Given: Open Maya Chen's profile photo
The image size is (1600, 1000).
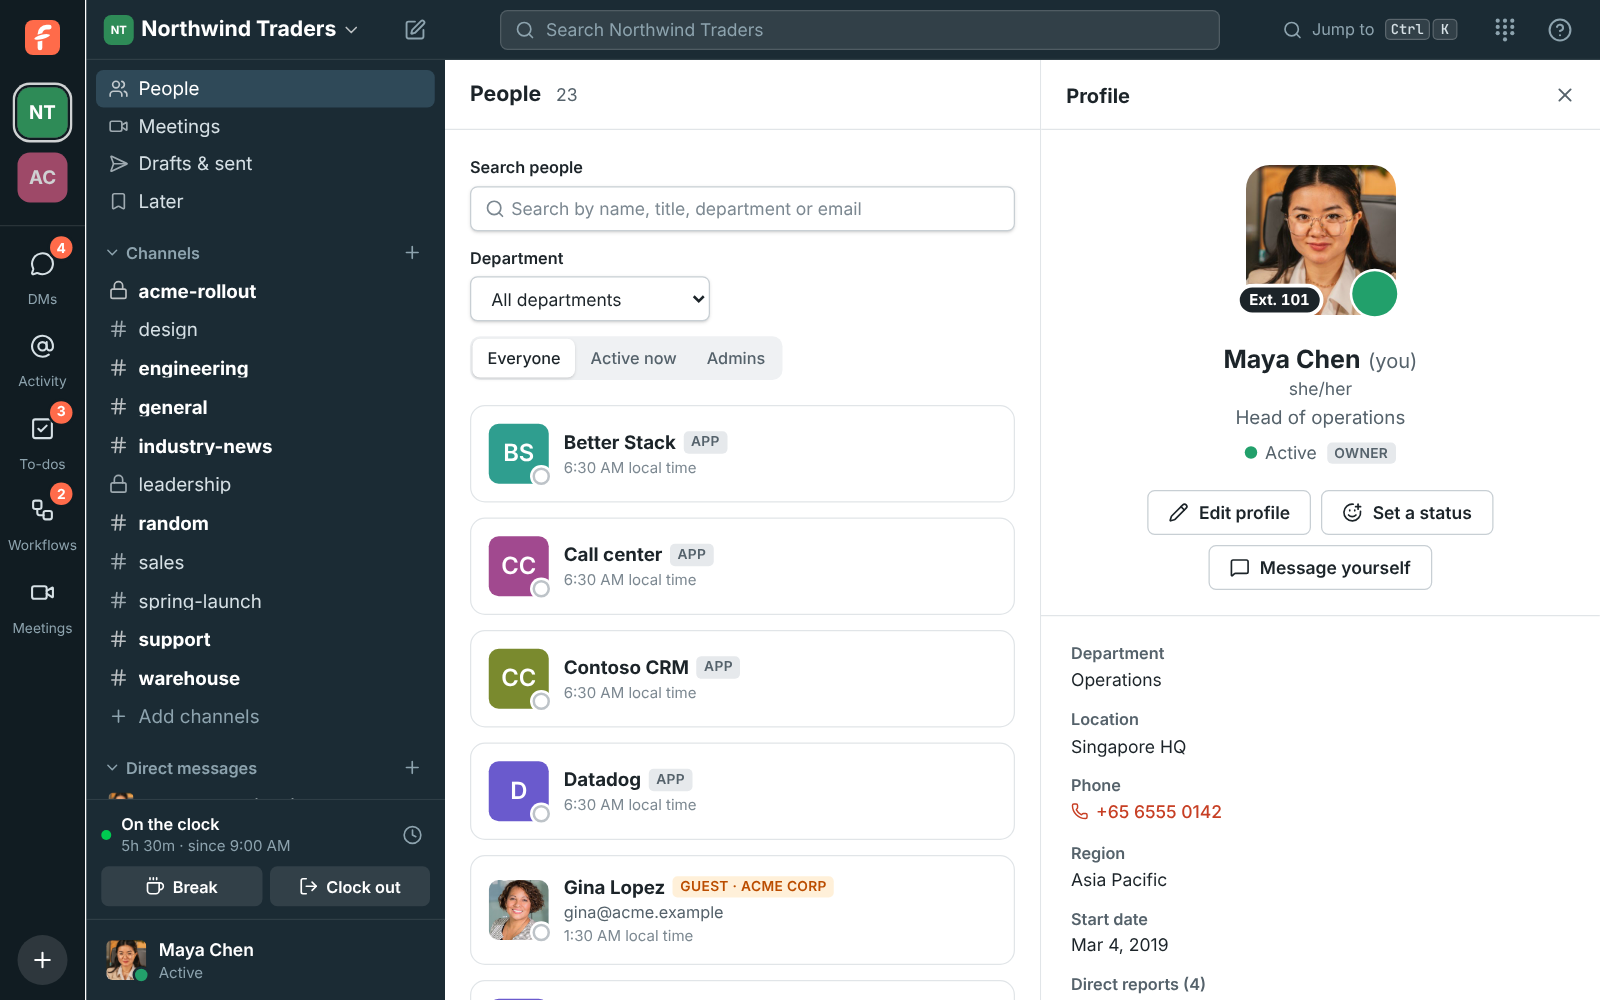Looking at the screenshot, I should 1320,240.
